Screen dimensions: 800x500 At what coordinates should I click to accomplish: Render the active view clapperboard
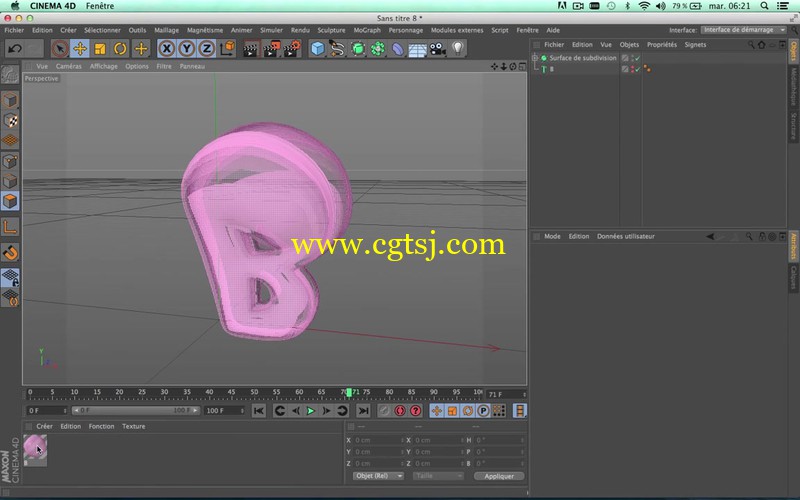(x=250, y=49)
